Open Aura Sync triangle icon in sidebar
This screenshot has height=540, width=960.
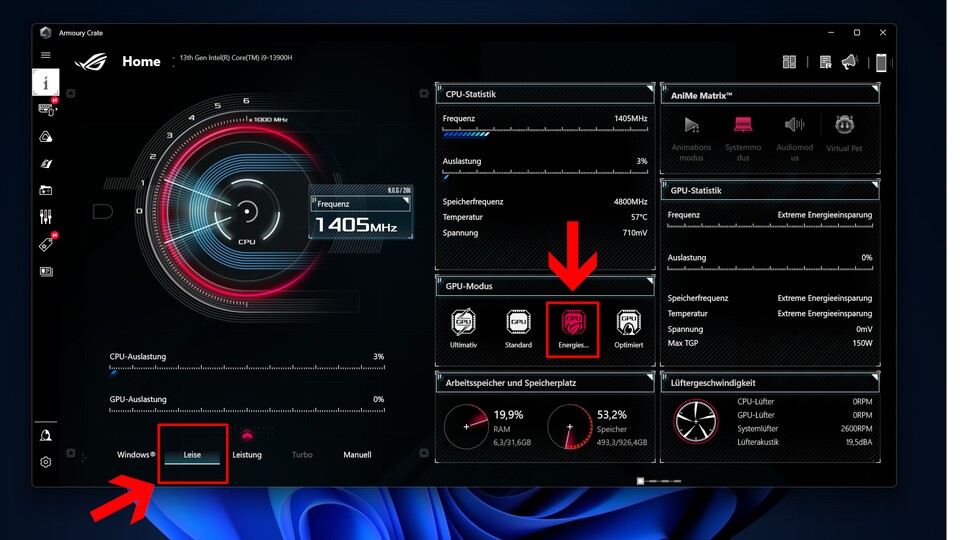point(45,137)
